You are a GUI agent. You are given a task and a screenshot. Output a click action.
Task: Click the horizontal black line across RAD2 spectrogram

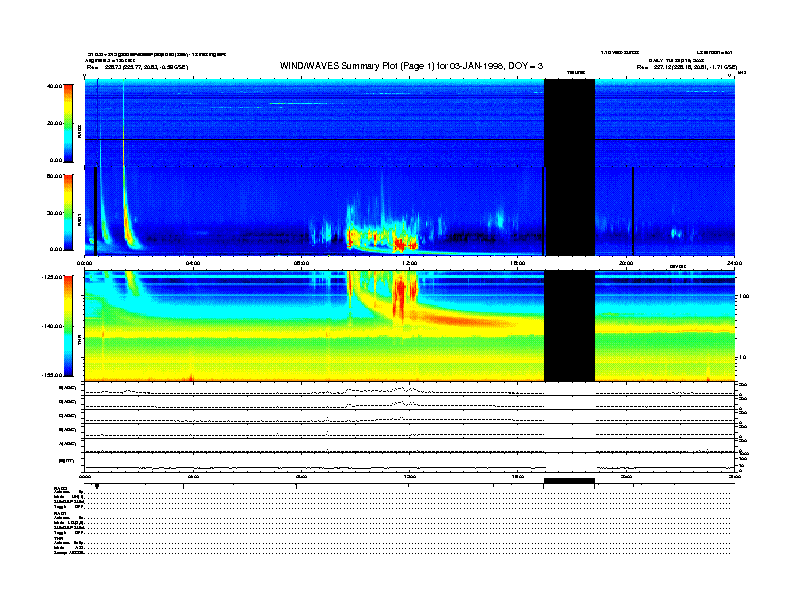pyautogui.click(x=410, y=139)
